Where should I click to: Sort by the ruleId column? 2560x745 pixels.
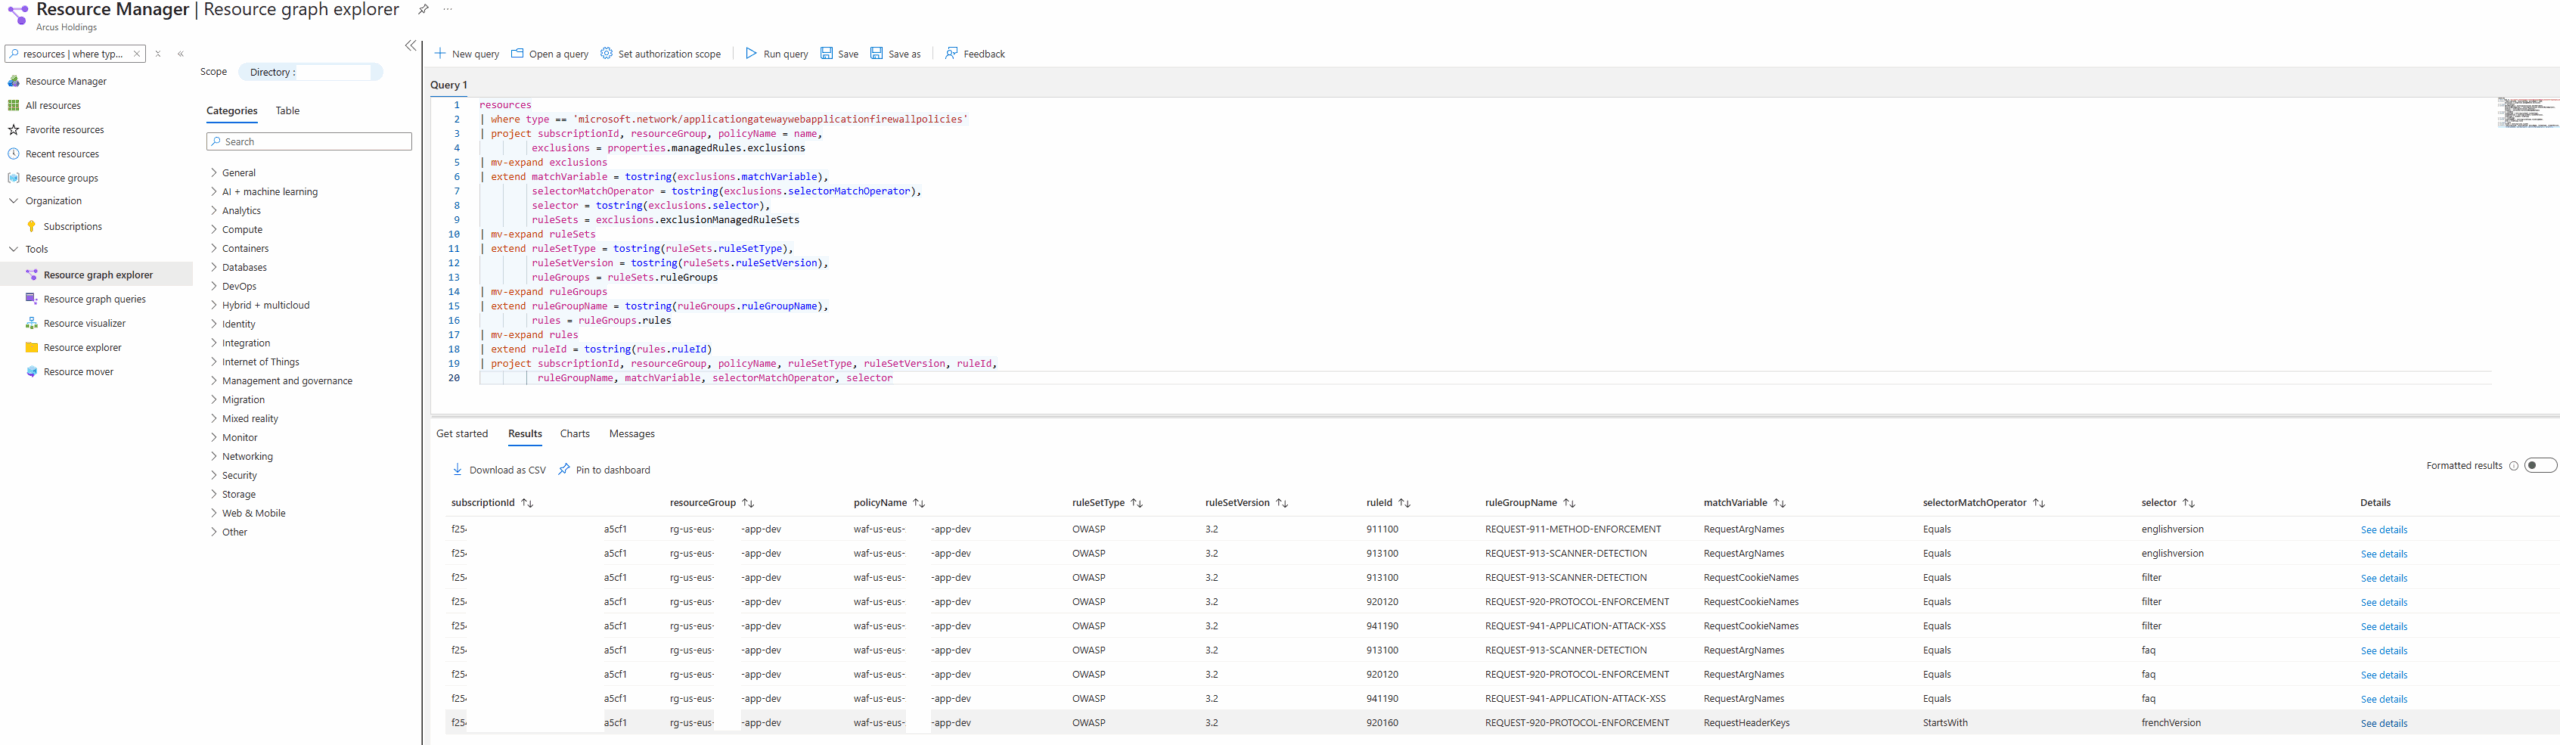click(x=1404, y=503)
